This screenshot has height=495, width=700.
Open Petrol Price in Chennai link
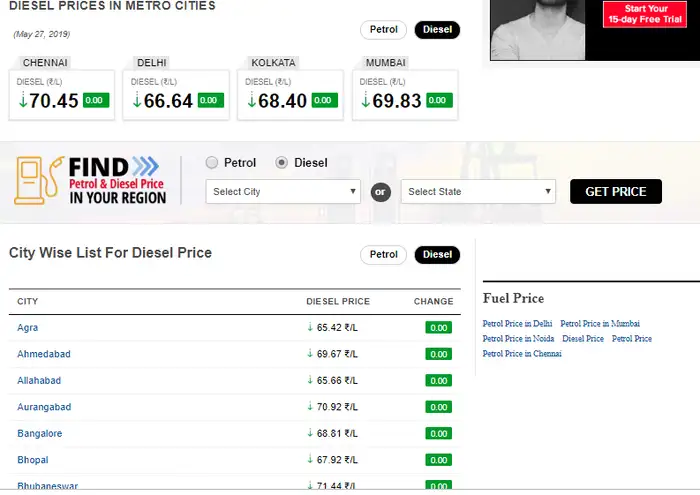521,354
